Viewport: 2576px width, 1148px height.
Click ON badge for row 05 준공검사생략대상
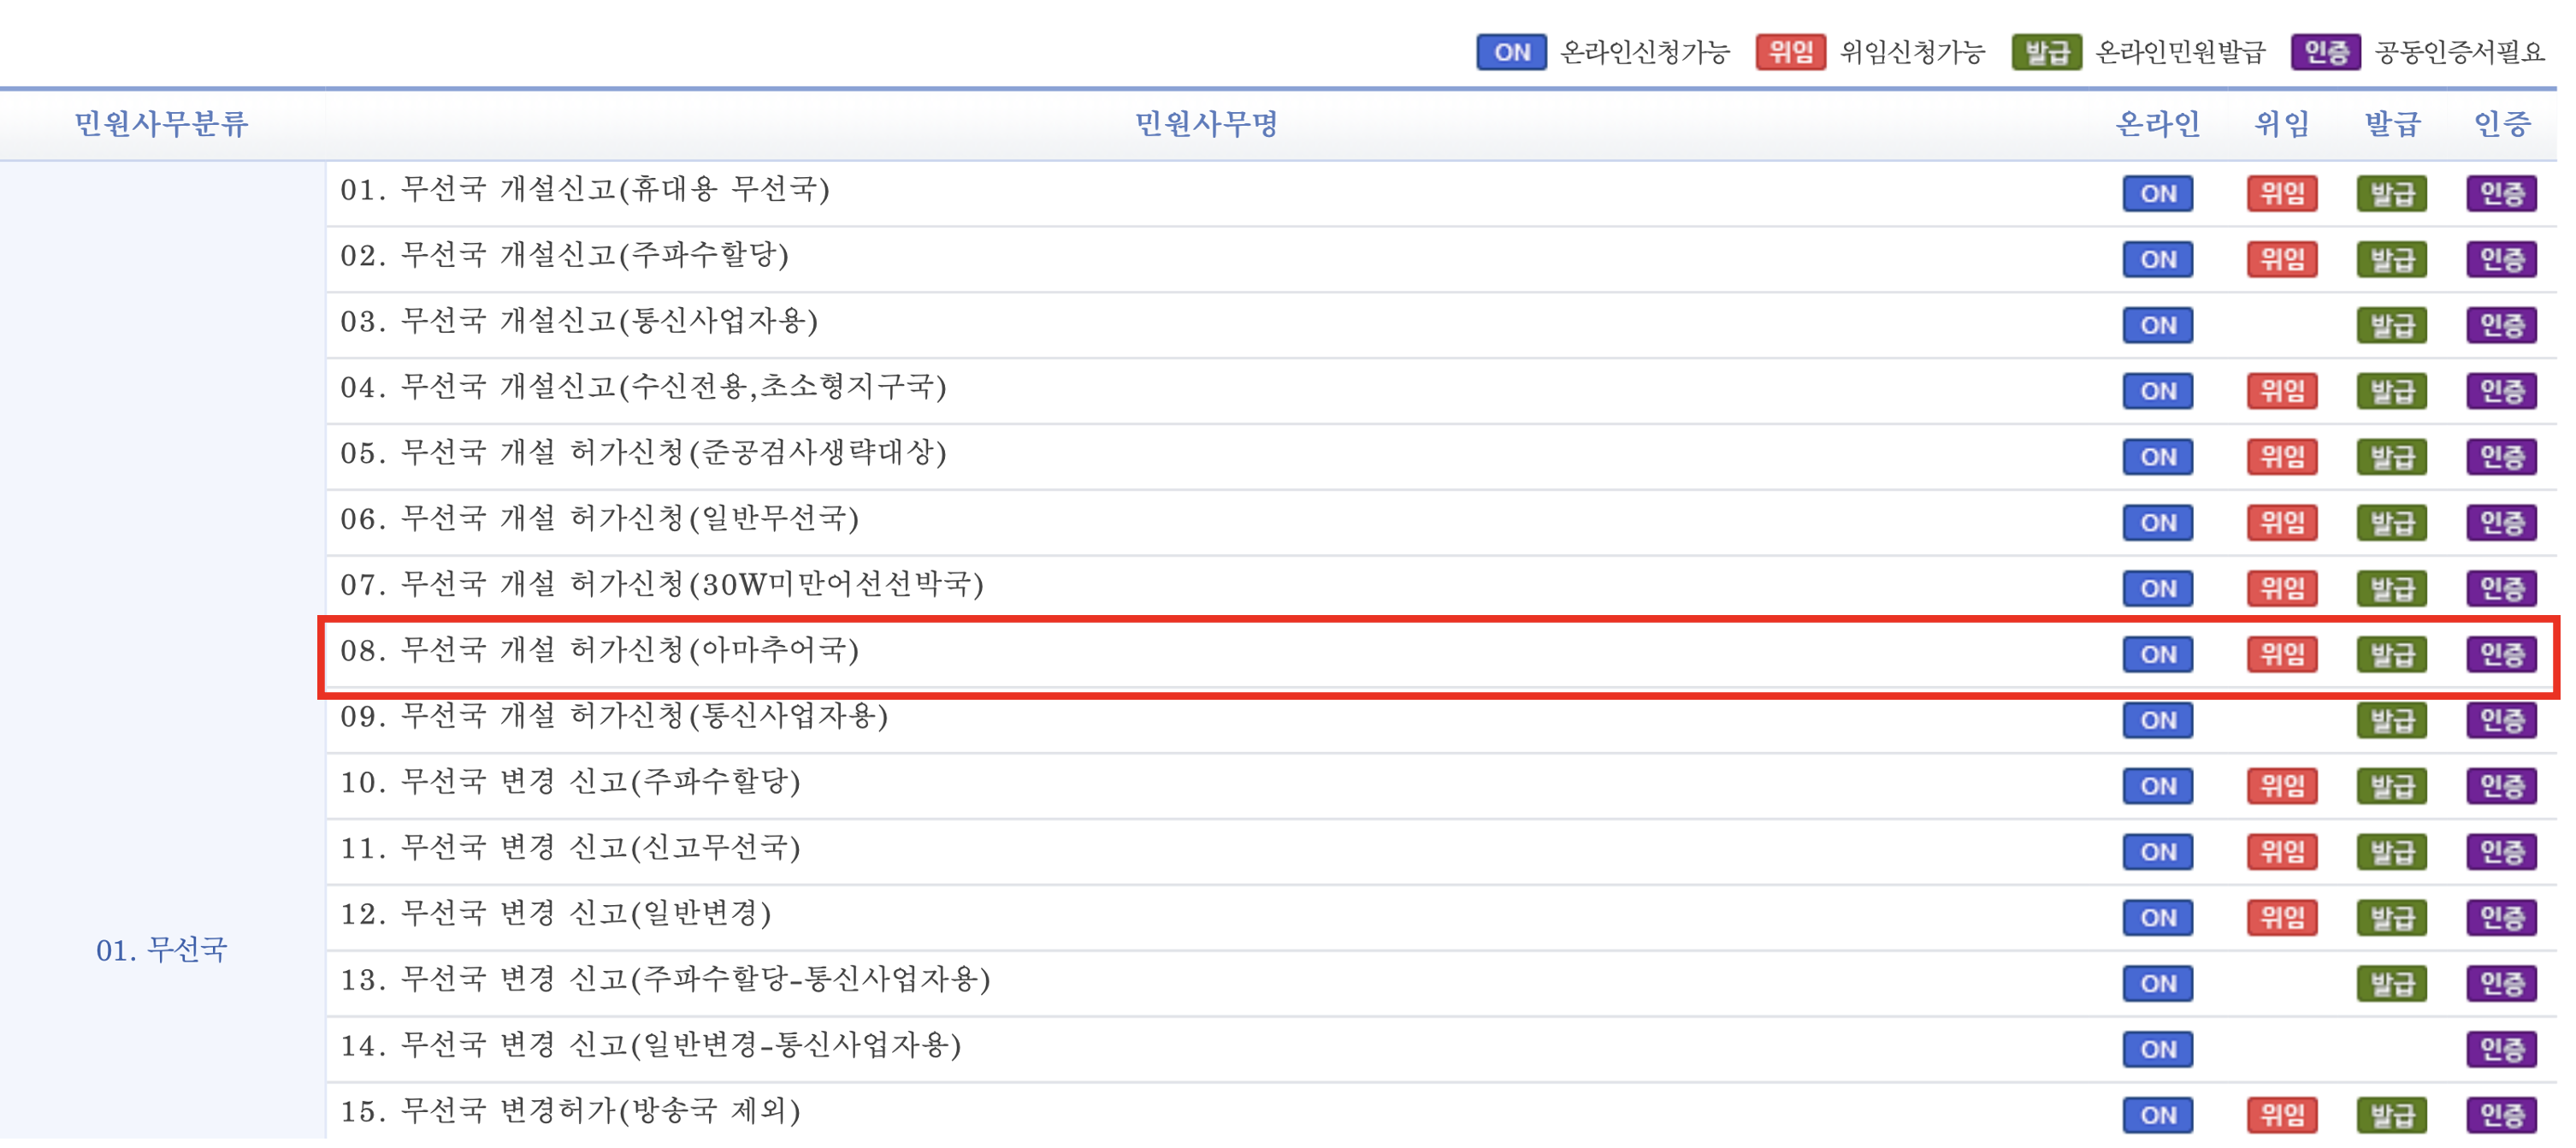[x=2157, y=457]
